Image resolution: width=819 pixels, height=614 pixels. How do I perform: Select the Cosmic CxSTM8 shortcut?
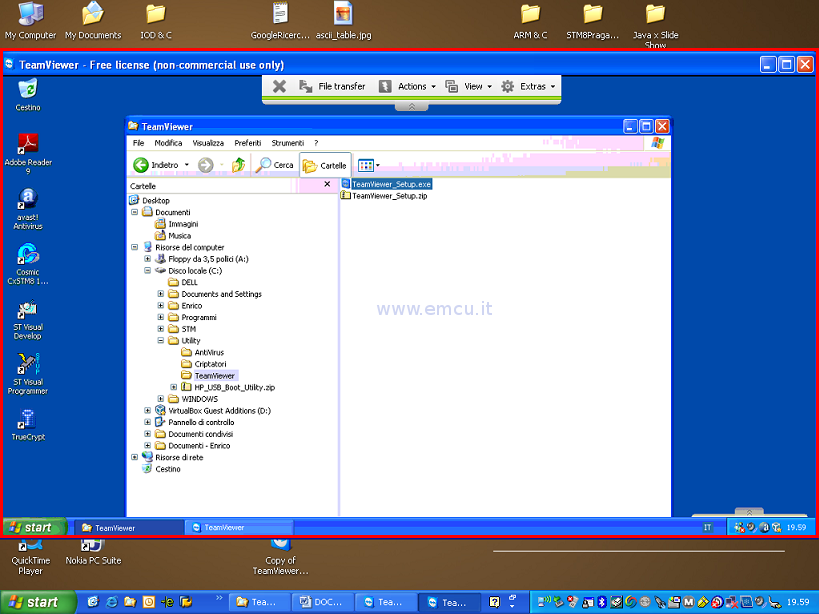pos(28,264)
